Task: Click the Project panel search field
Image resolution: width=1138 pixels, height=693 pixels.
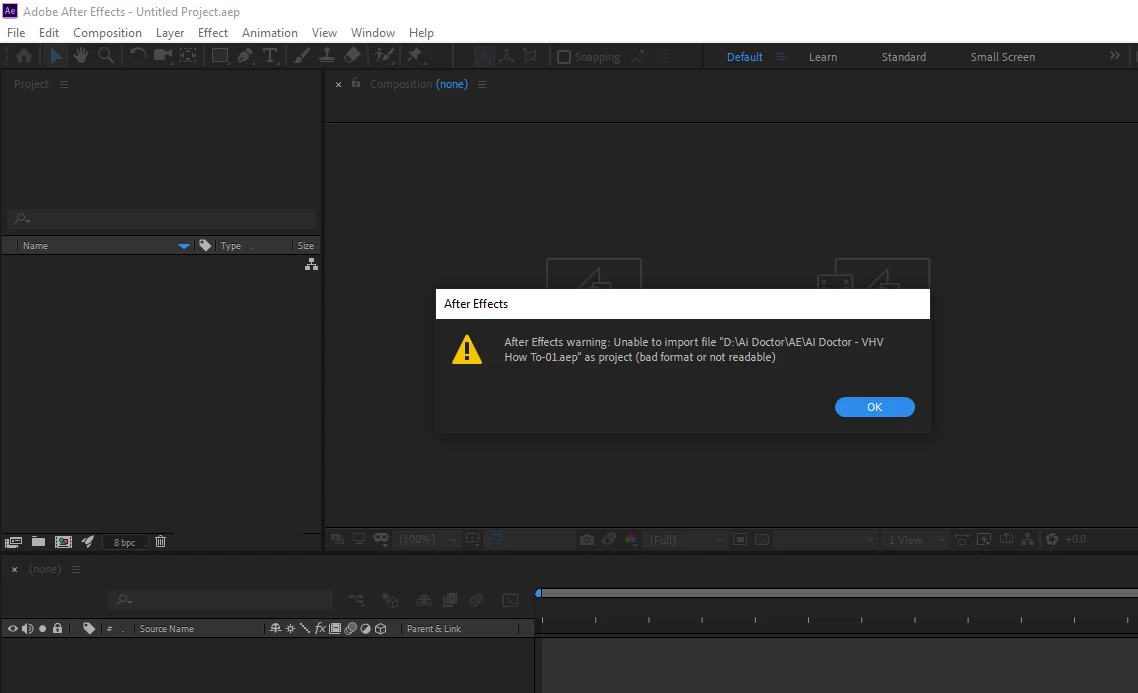Action: click(161, 218)
